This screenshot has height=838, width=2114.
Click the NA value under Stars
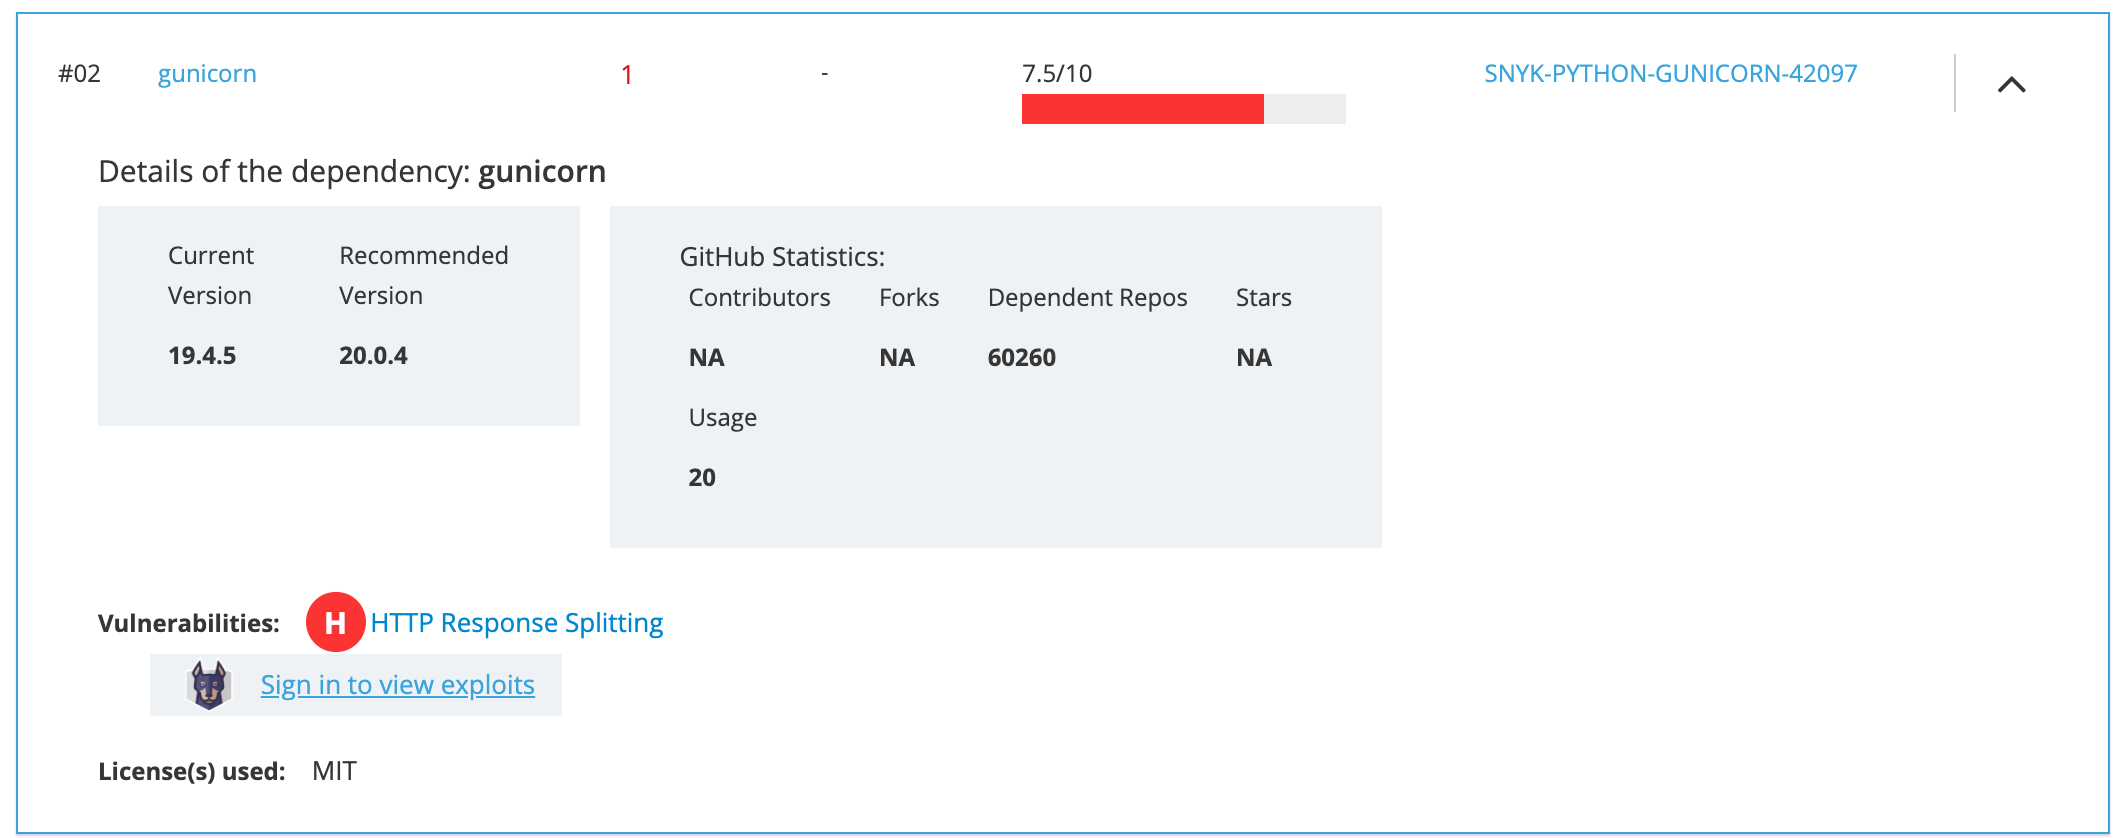click(1253, 357)
